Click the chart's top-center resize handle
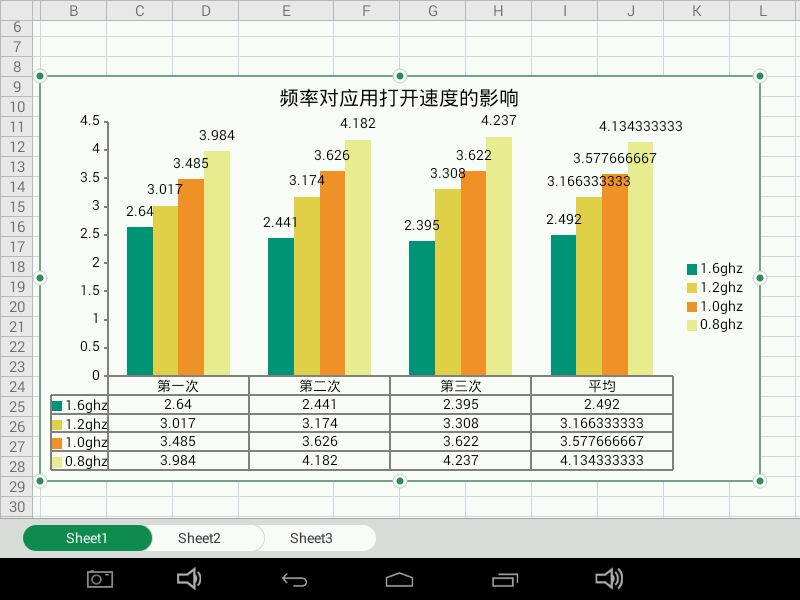This screenshot has width=800, height=600. point(400,76)
